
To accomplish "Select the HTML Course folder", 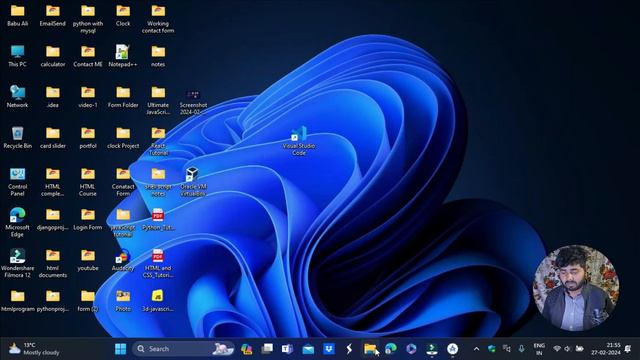I will coord(87,182).
